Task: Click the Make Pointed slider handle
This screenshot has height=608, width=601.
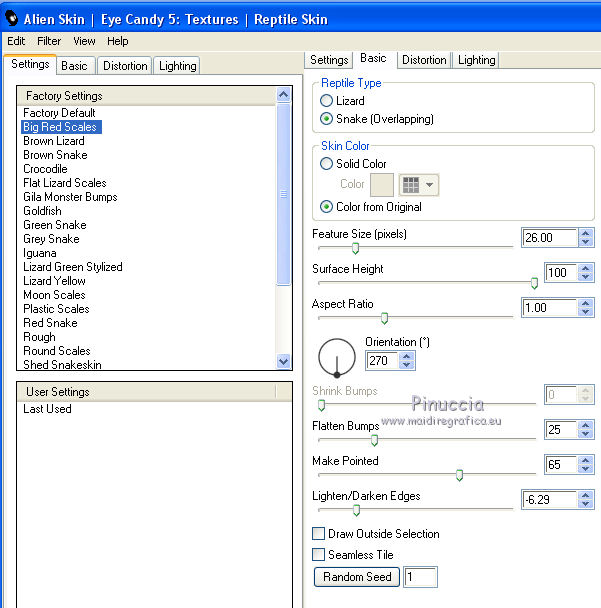Action: (x=459, y=475)
